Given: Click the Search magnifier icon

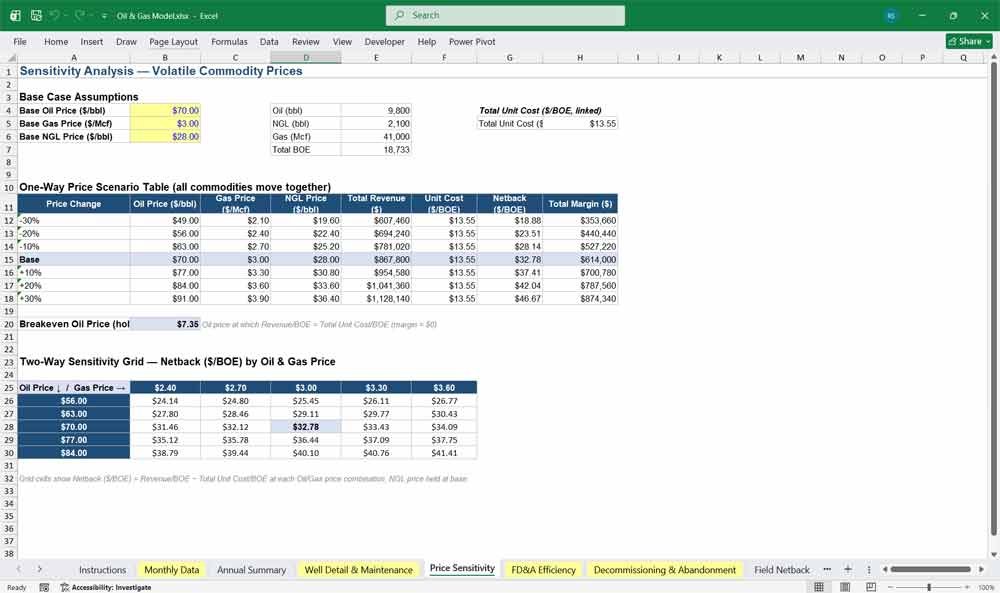Looking at the screenshot, I should click(399, 15).
